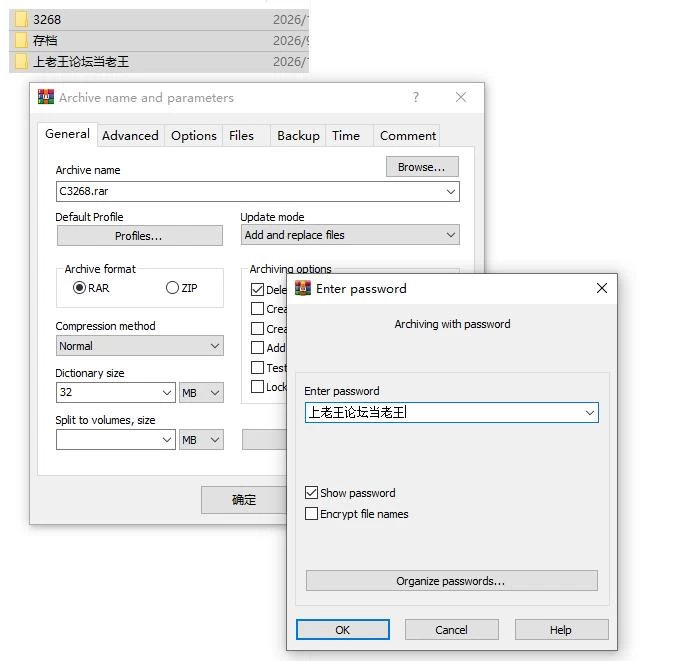The image size is (695, 661).
Task: Select the 存档 folder name text
Action: click(45, 40)
